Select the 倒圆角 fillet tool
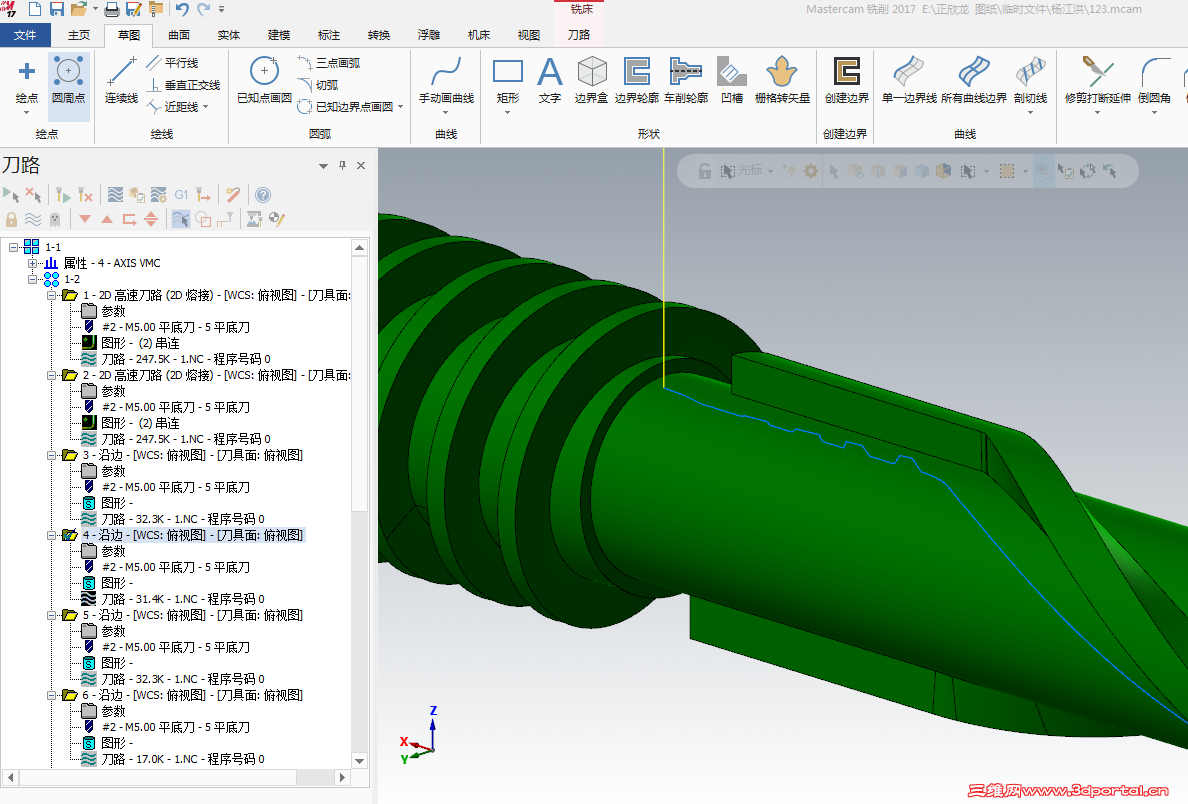The image size is (1188, 804). (x=1154, y=80)
